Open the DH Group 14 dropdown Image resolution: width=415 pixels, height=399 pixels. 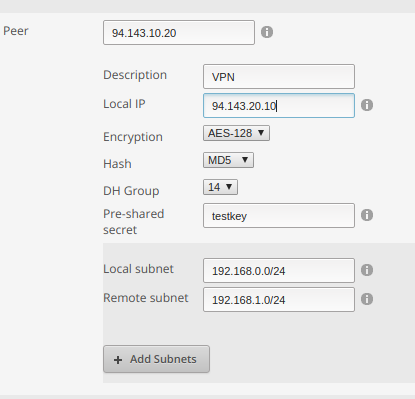(220, 187)
